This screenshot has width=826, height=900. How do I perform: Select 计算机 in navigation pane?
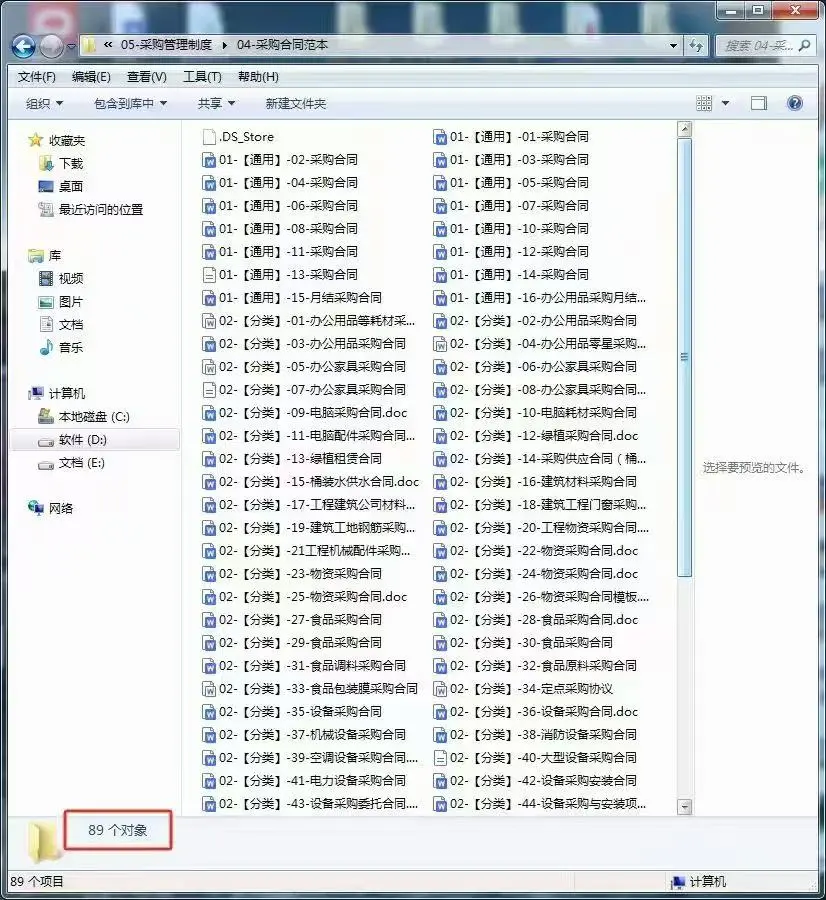[57, 393]
